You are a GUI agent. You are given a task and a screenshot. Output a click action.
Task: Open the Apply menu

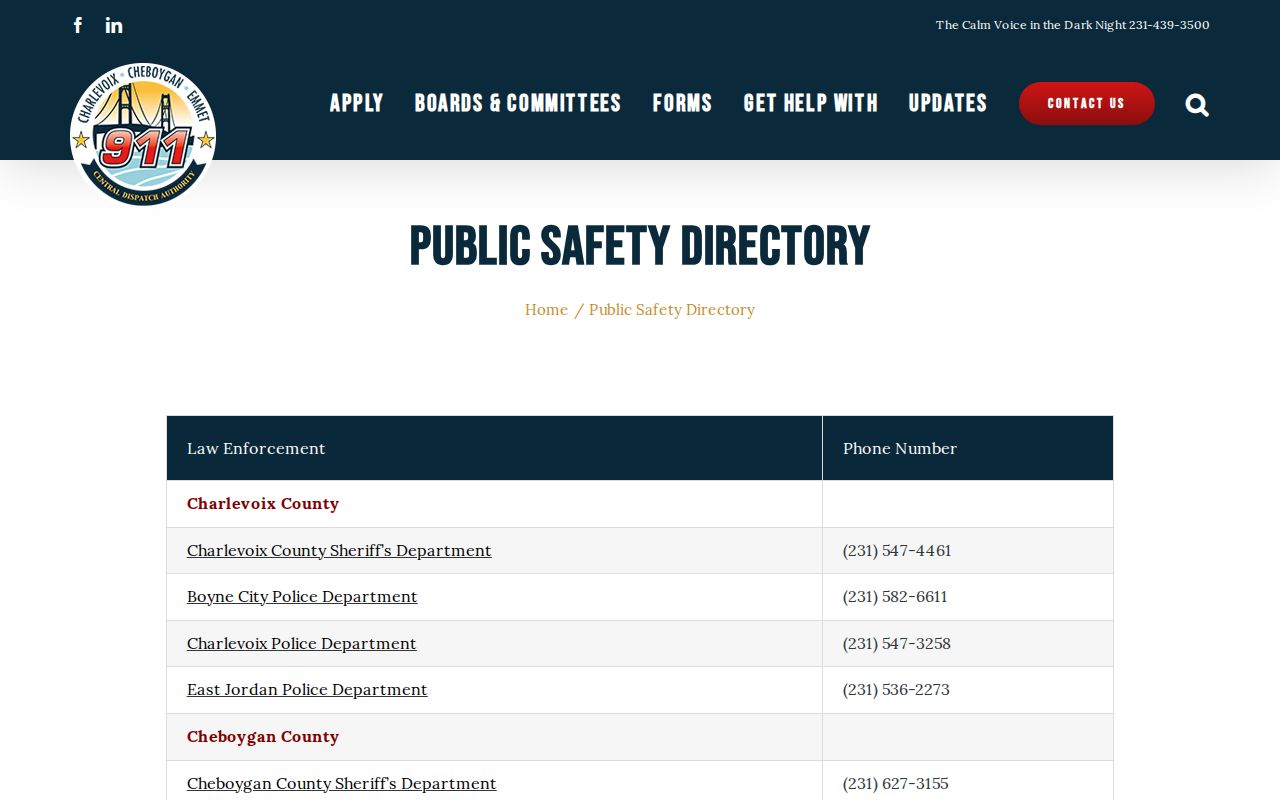(357, 103)
